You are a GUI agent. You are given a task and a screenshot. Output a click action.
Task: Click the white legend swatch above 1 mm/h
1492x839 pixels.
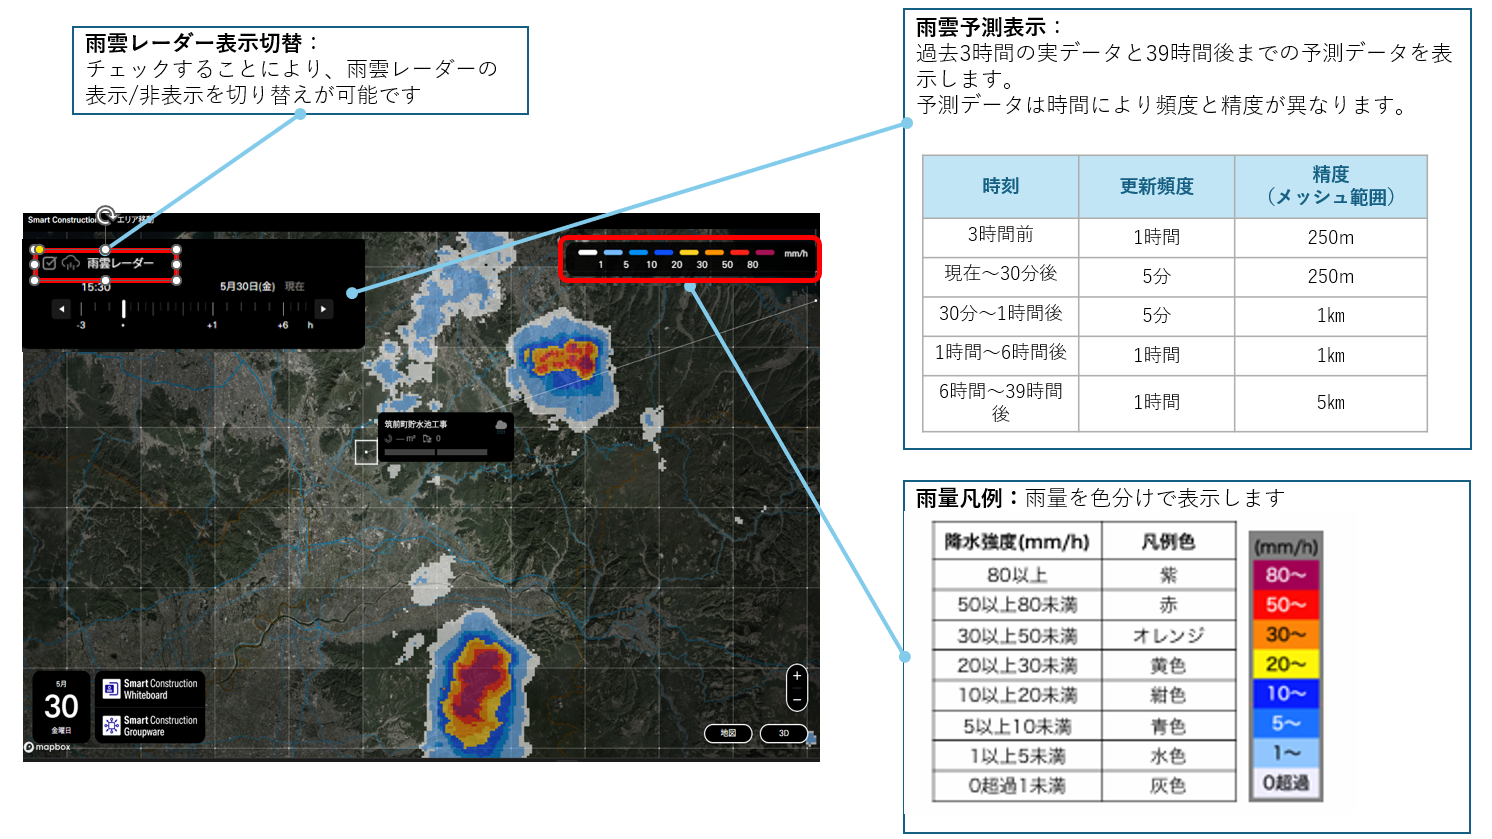[x=588, y=253]
